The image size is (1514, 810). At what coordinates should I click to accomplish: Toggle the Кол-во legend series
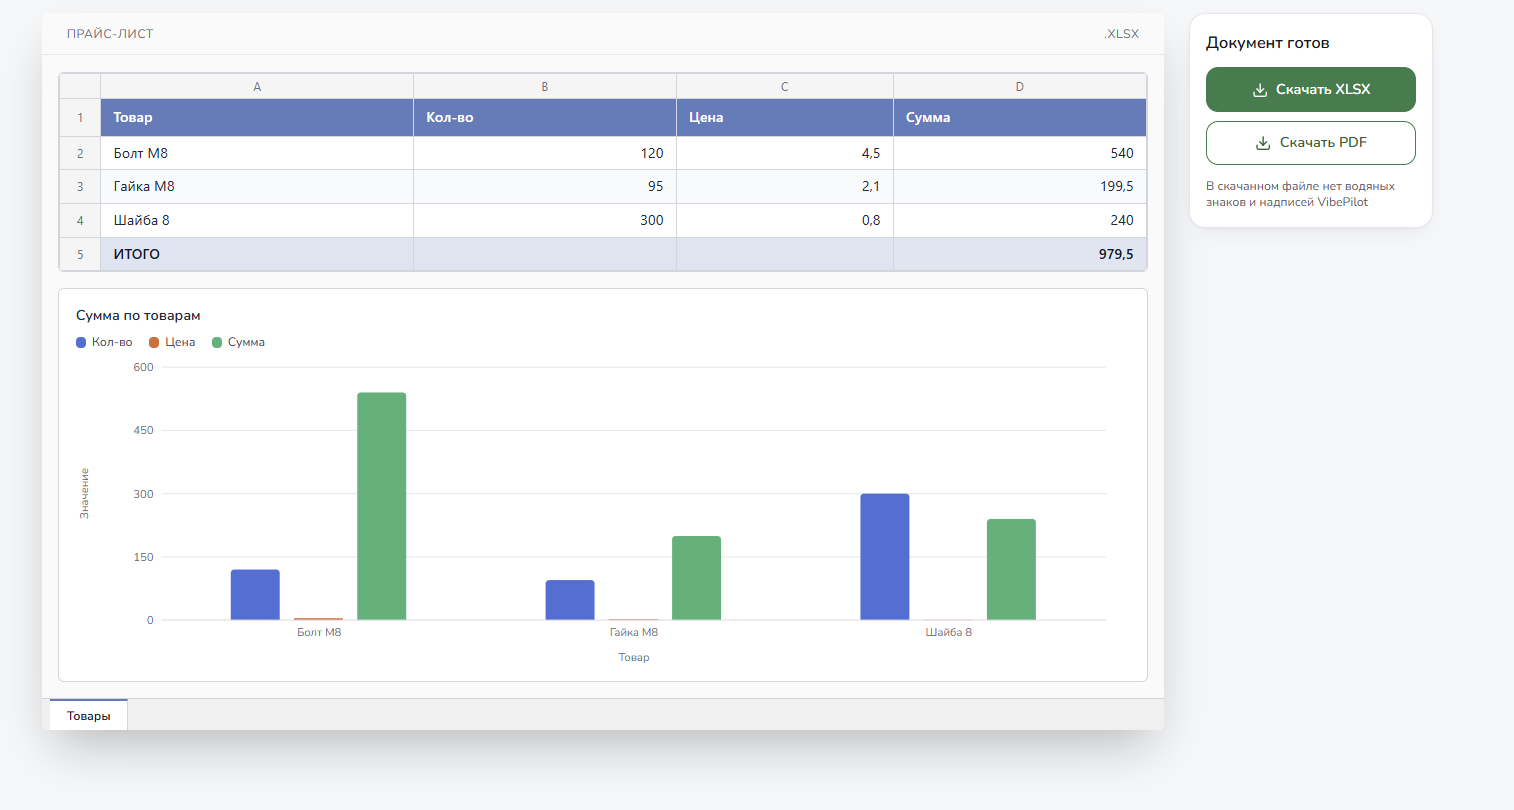click(104, 342)
